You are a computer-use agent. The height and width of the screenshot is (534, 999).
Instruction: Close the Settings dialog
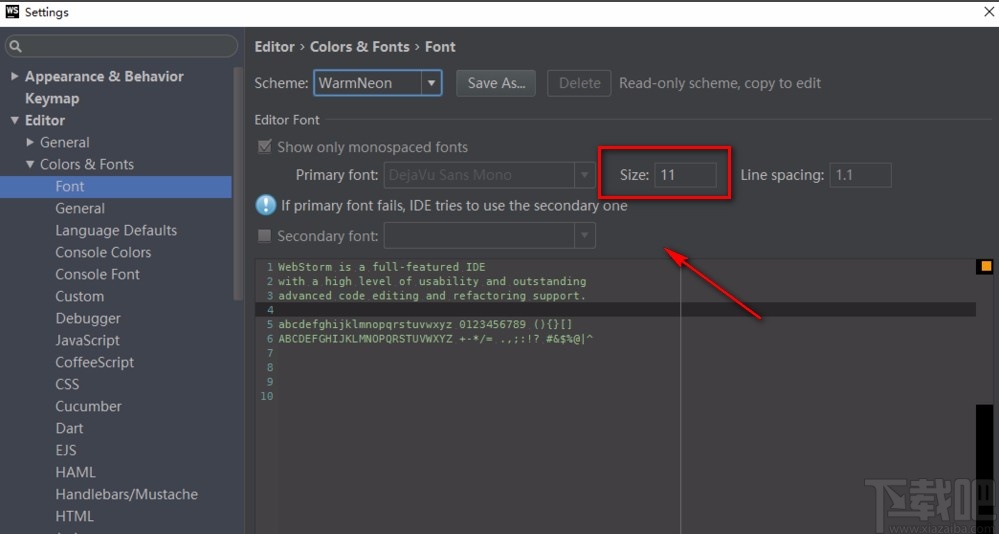(989, 11)
